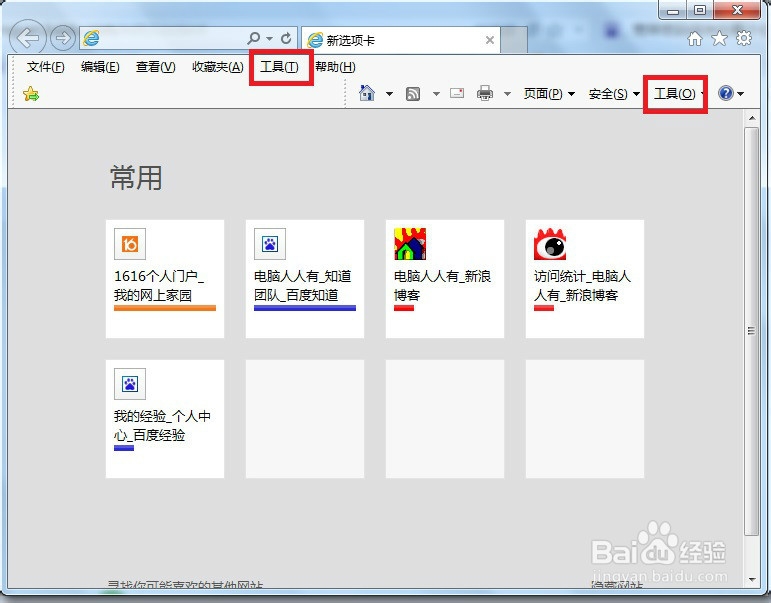This screenshot has width=771, height=603.
Task: Click the first empty tile after 我的经验 in the second row
Action: click(305, 419)
